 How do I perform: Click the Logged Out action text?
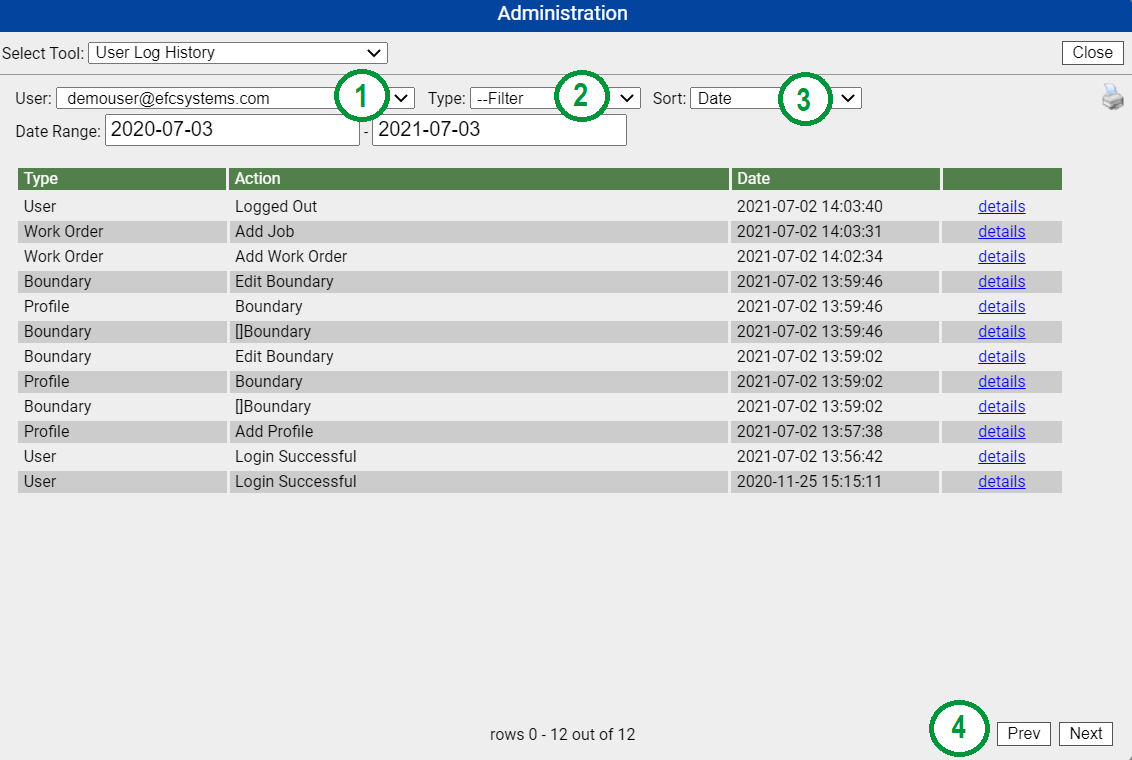coord(276,206)
